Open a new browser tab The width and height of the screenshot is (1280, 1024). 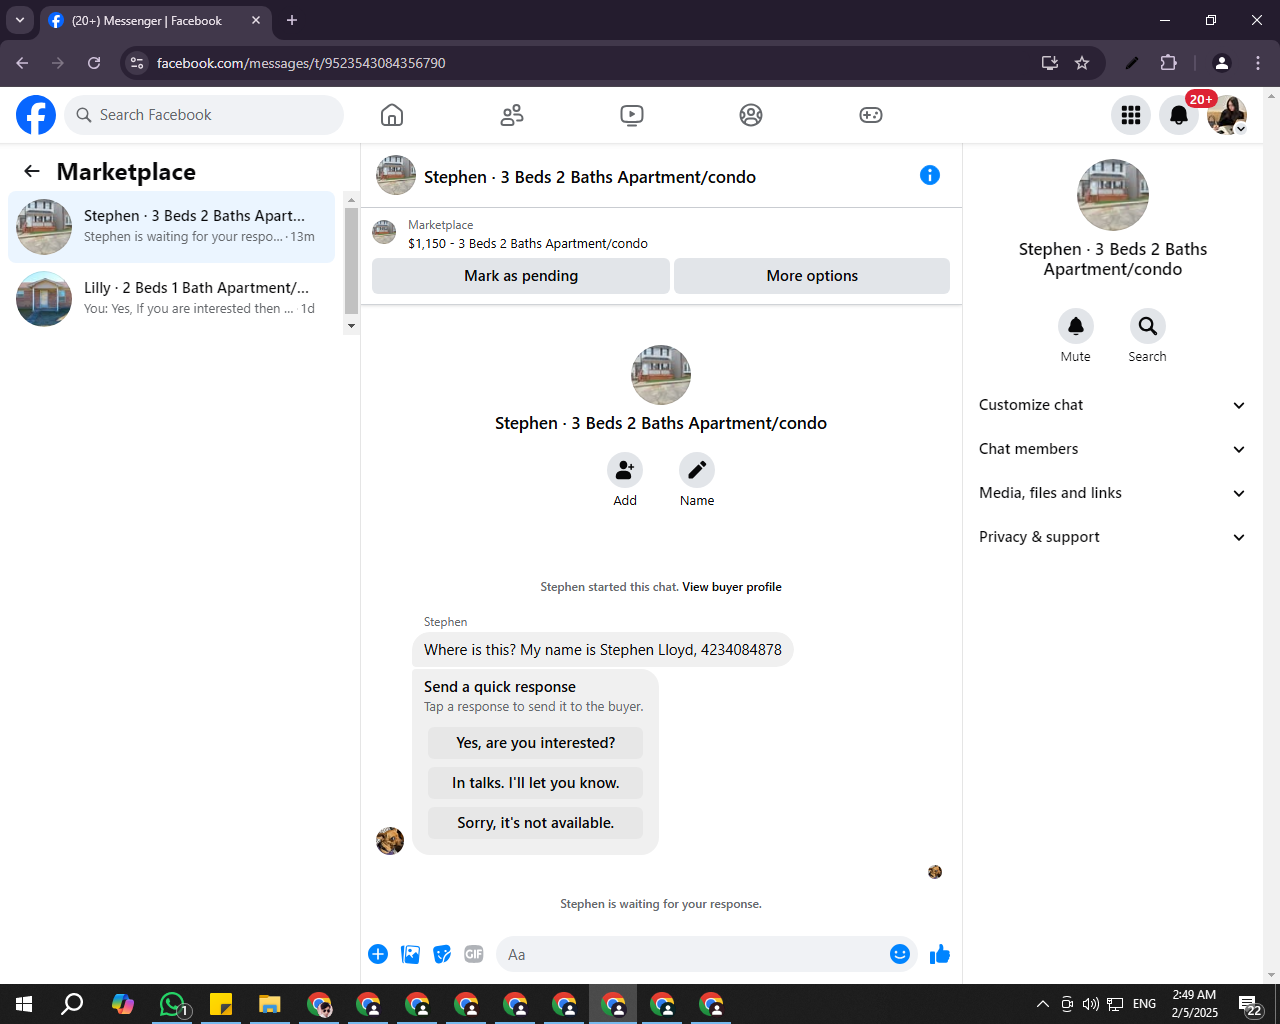(x=292, y=20)
